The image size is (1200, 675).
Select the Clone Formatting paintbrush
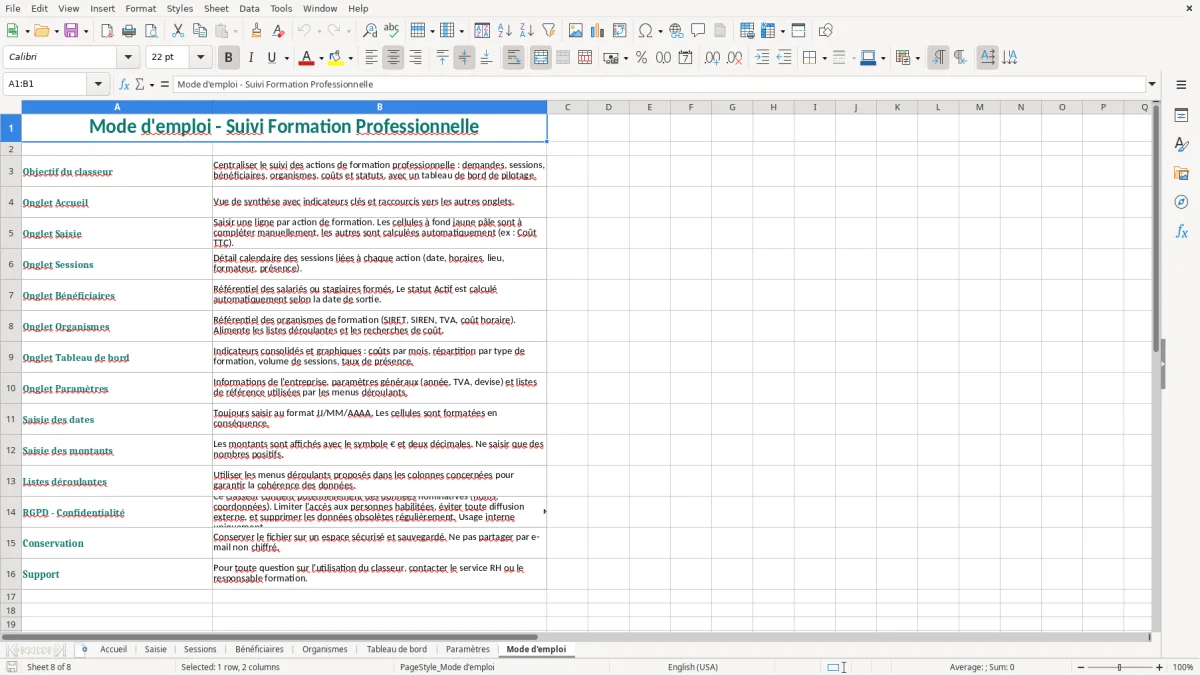click(x=256, y=31)
